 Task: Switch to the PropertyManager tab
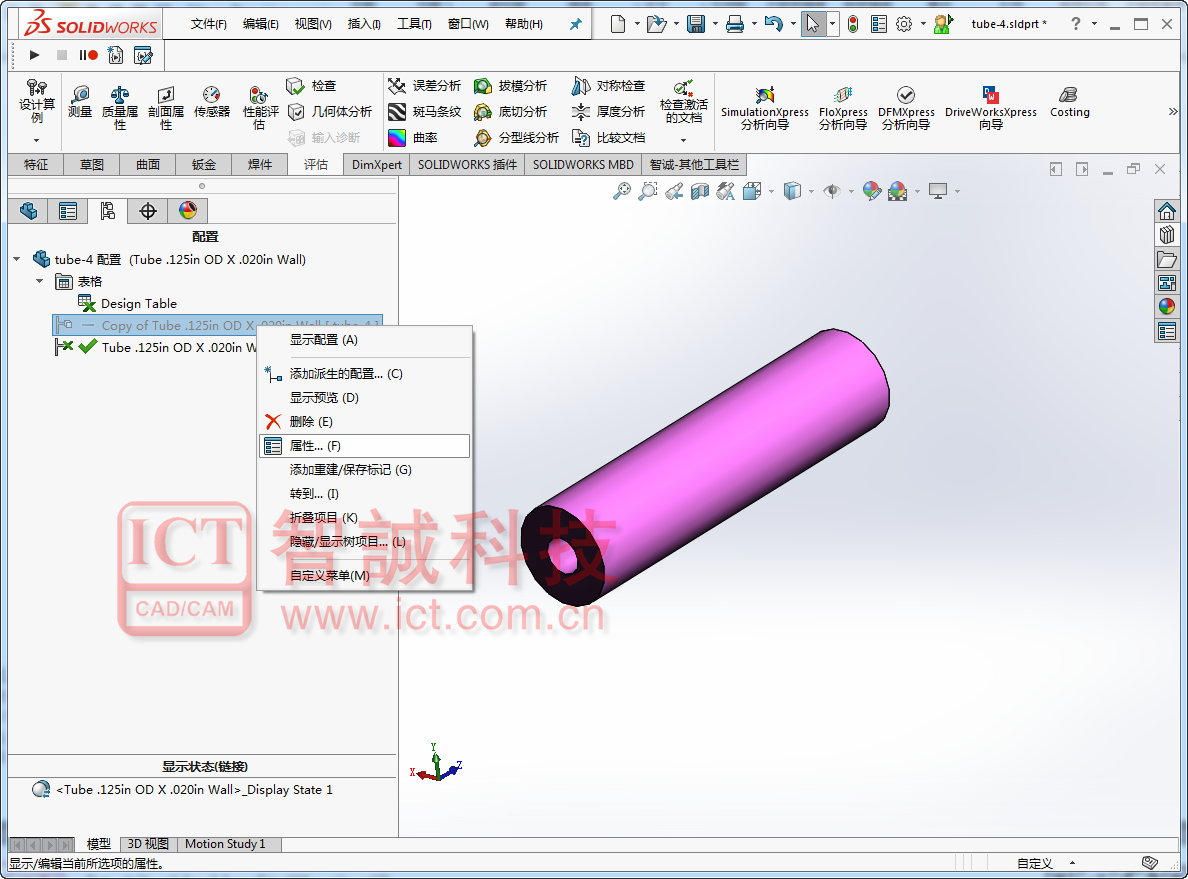coord(68,211)
